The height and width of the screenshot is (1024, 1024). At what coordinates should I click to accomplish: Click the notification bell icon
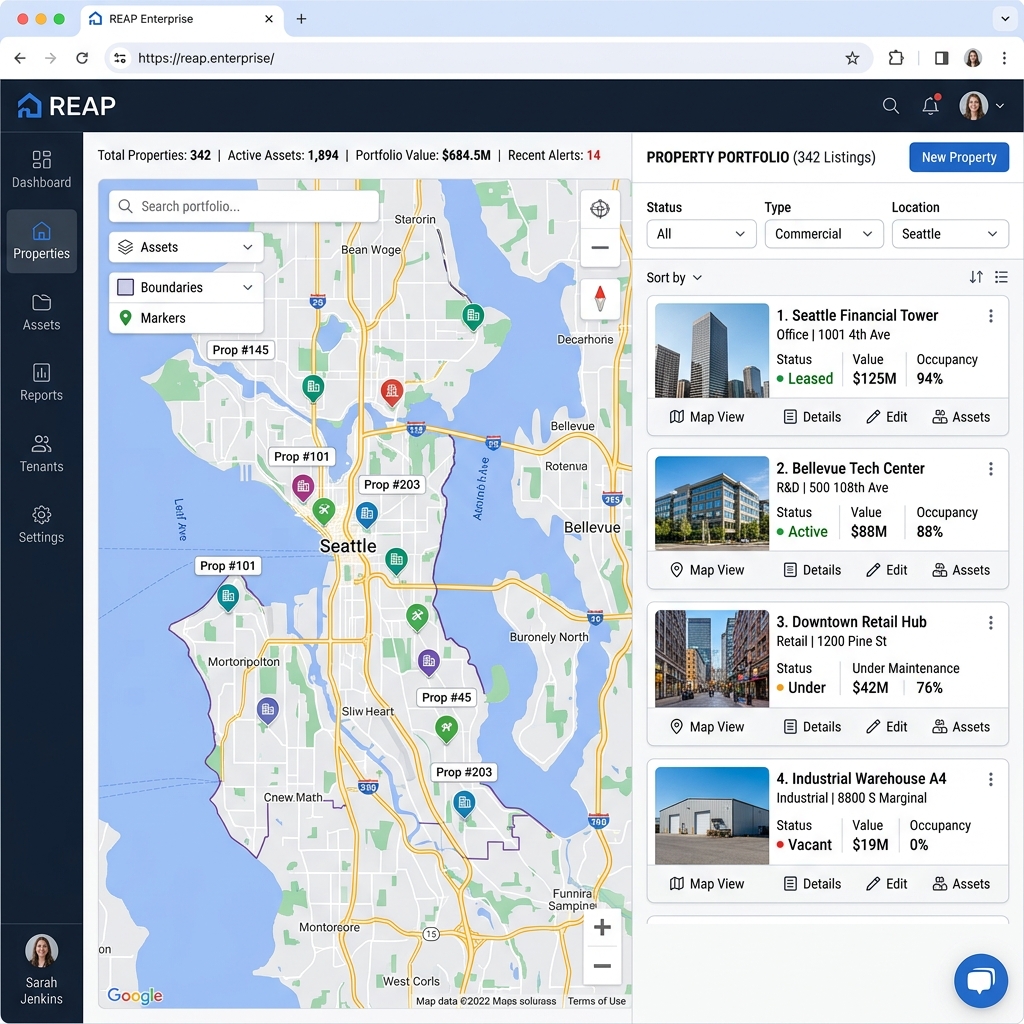[x=931, y=105]
